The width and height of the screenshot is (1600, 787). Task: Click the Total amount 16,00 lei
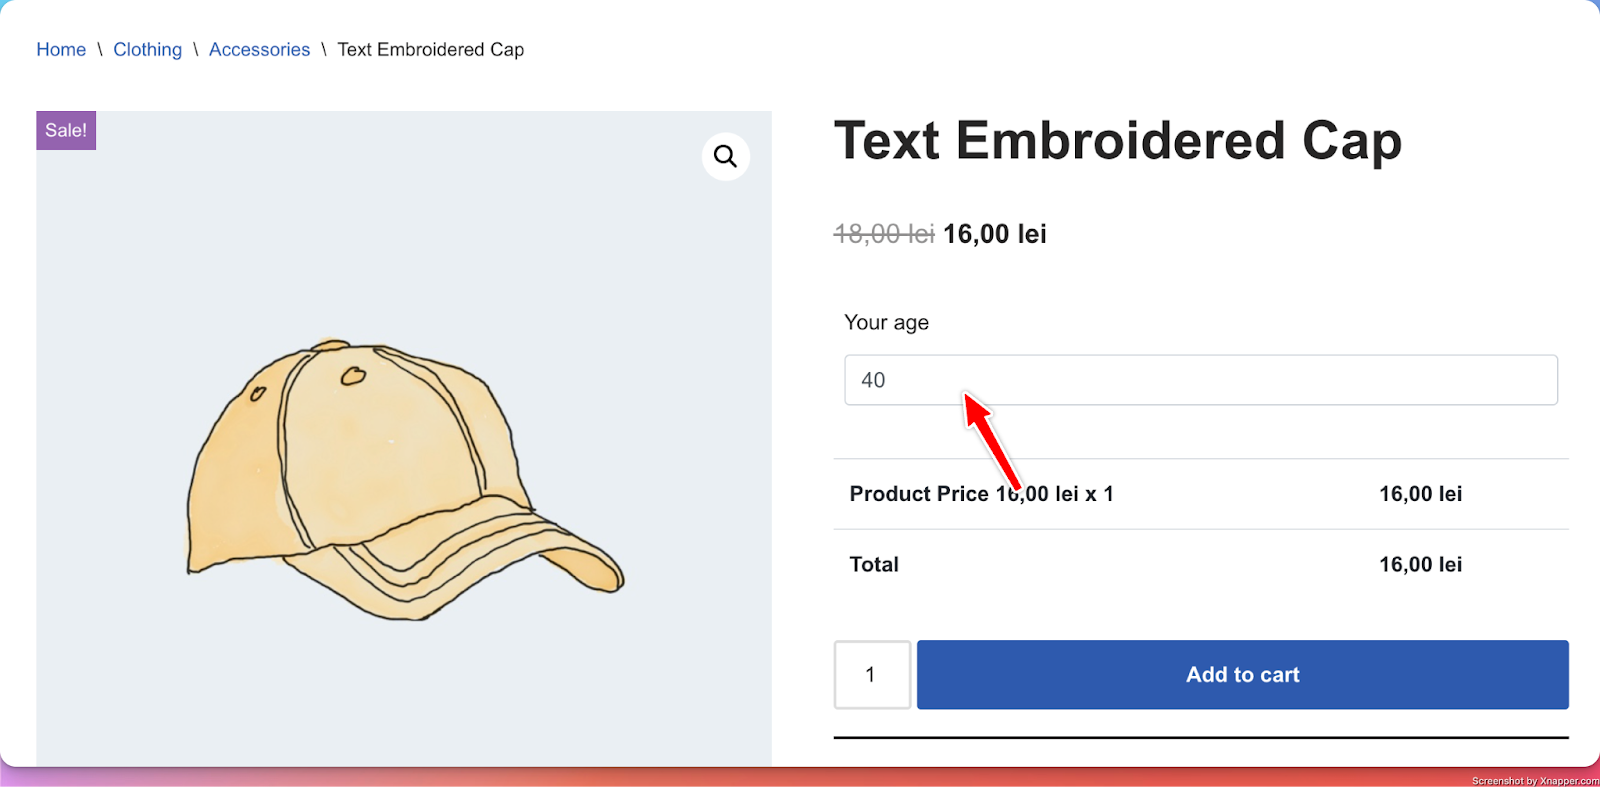1421,564
